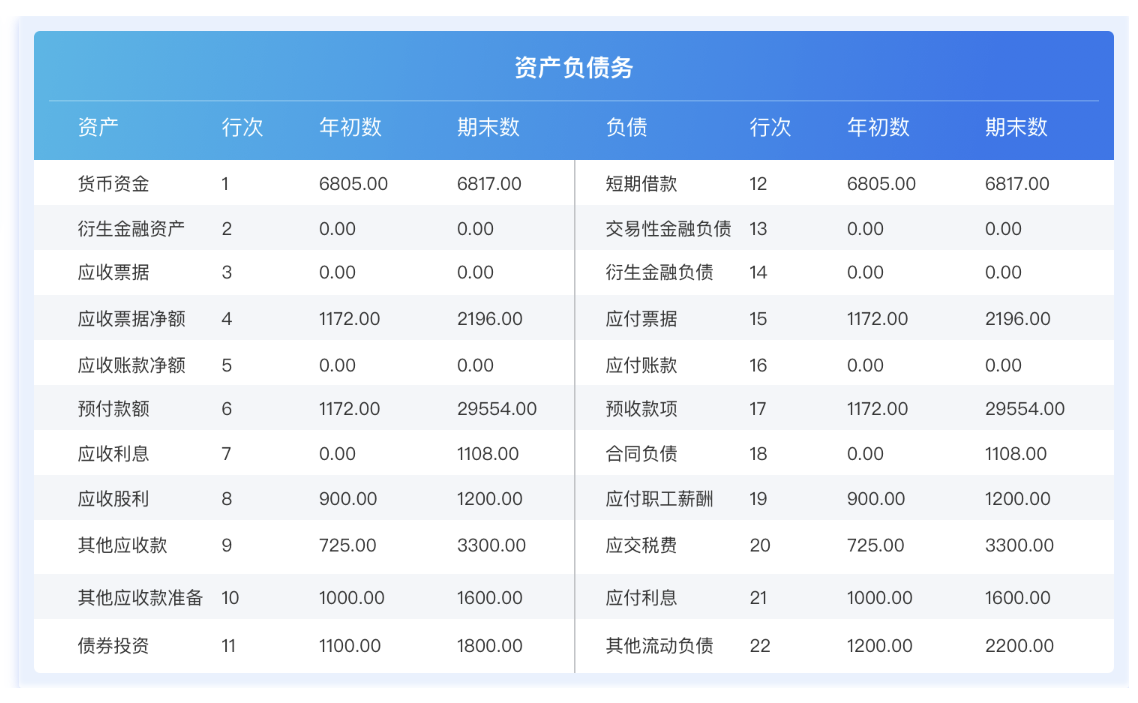Select 3300.00 in the 应交税费 row
Image resolution: width=1138 pixels, height=703 pixels.
coord(1019,545)
